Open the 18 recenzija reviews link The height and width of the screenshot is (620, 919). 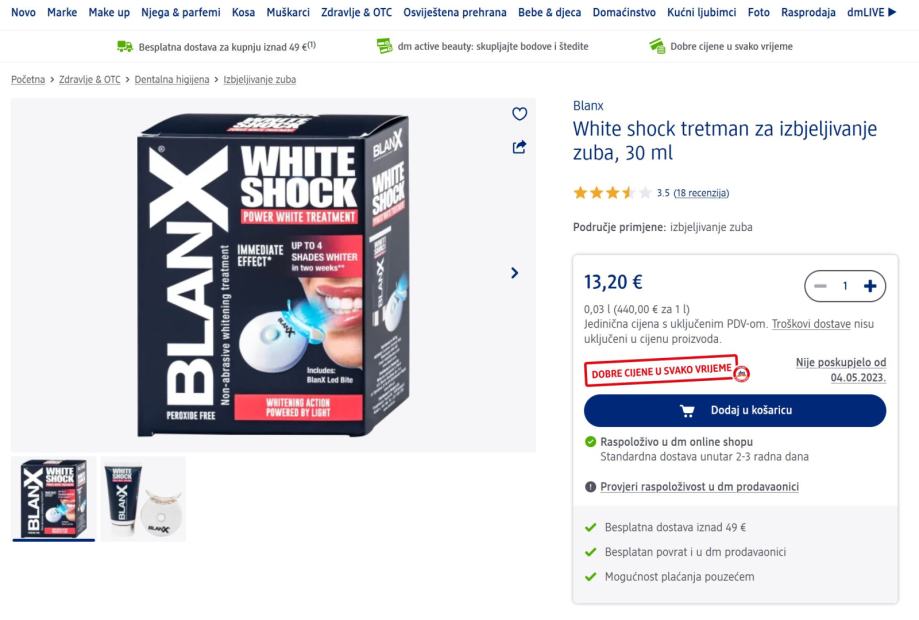point(701,193)
